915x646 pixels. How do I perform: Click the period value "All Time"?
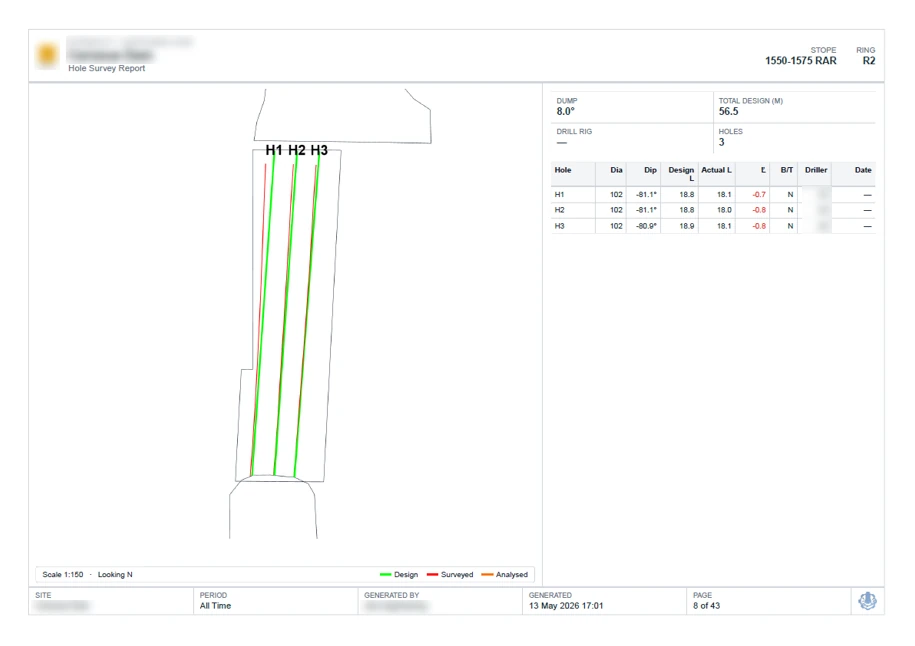pos(215,606)
